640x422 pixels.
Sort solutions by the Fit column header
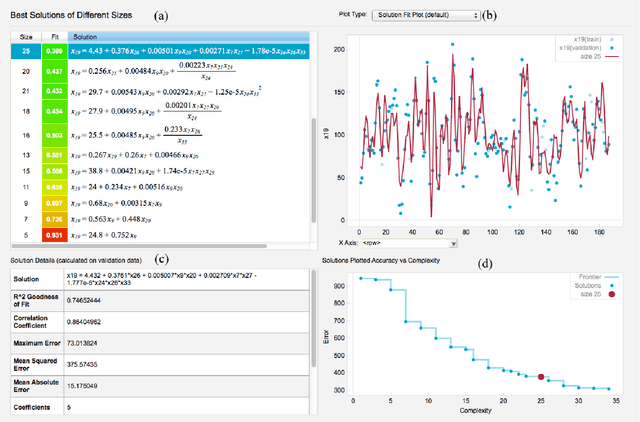pyautogui.click(x=53, y=35)
